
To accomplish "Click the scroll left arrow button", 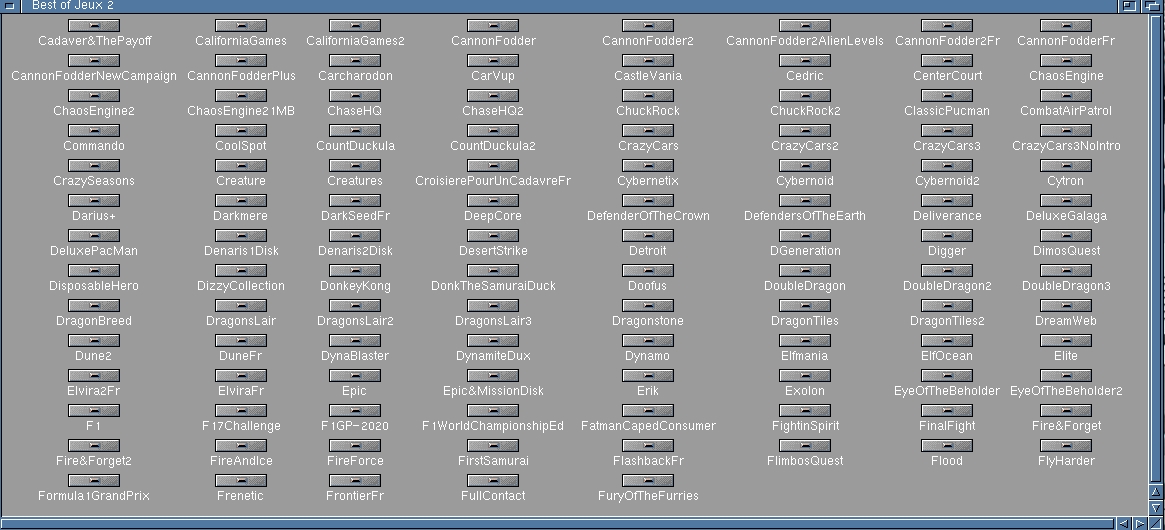I will click(1124, 523).
